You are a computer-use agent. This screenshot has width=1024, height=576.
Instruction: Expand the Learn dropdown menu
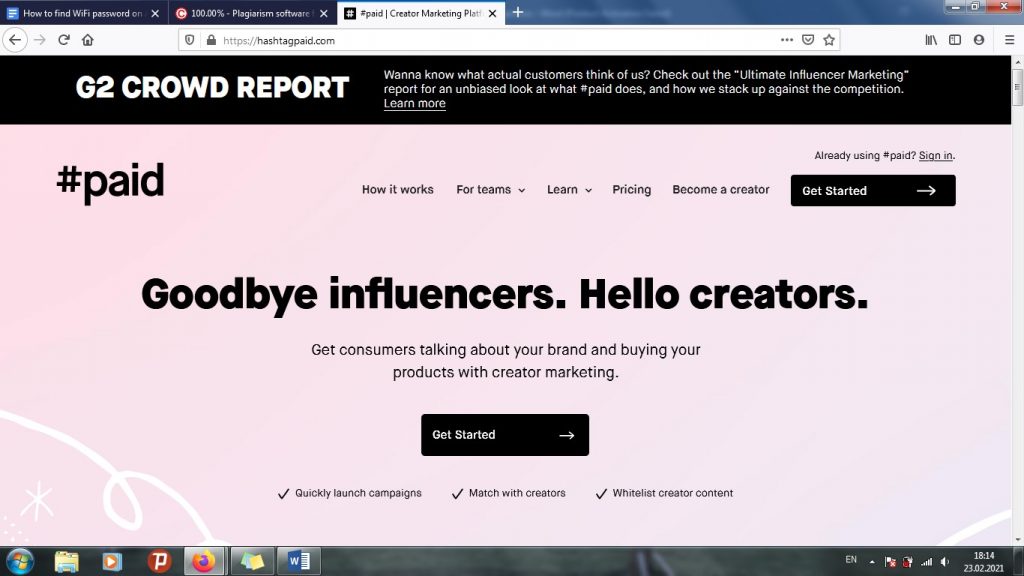[x=569, y=189]
